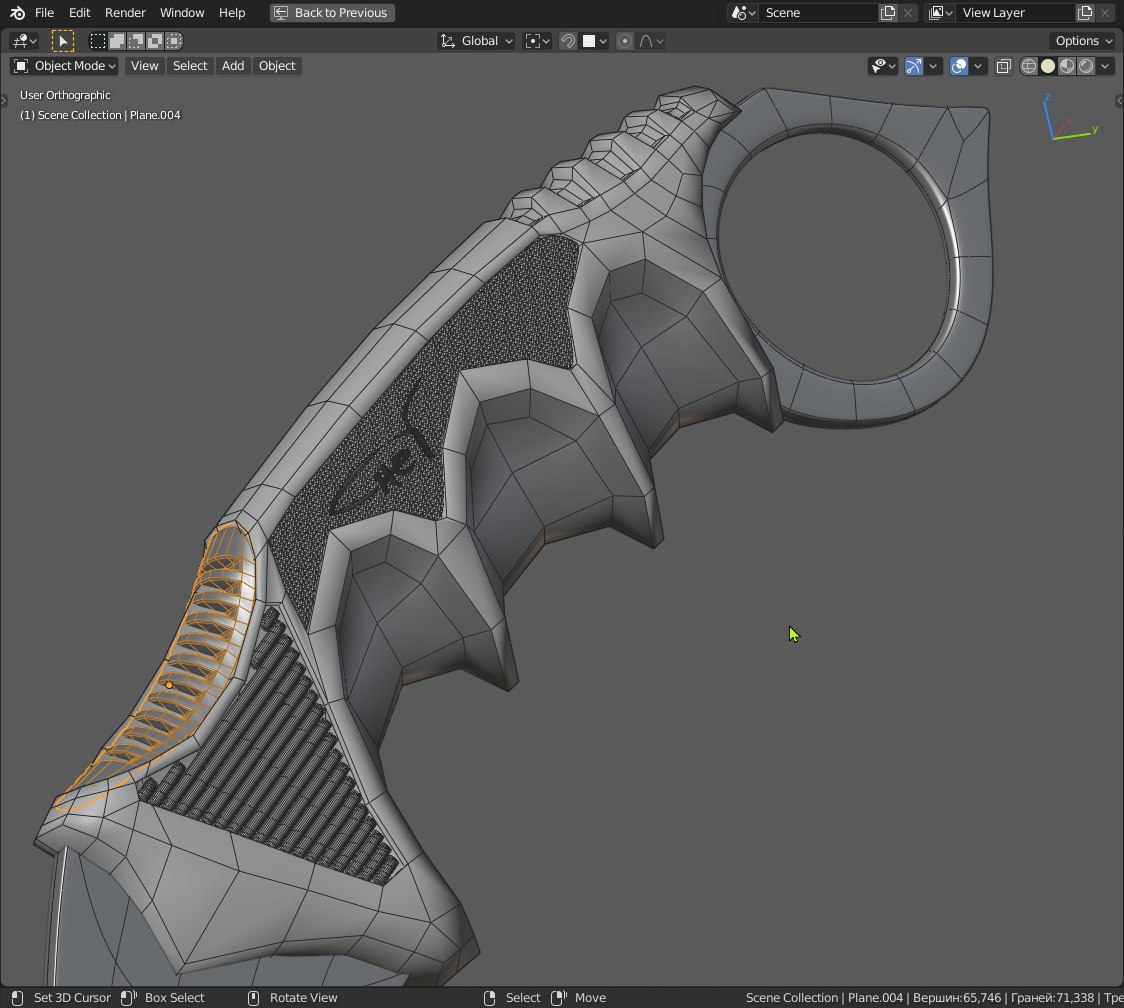
Task: Expand the left toolbar region arrow
Action: click(x=4, y=100)
